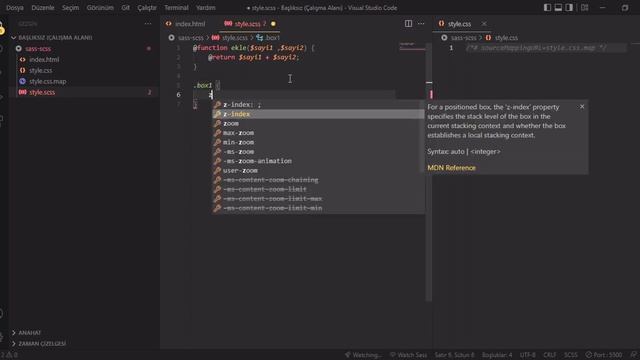
Task: Click Port: 5500 Live Server status
Action: [604, 355]
